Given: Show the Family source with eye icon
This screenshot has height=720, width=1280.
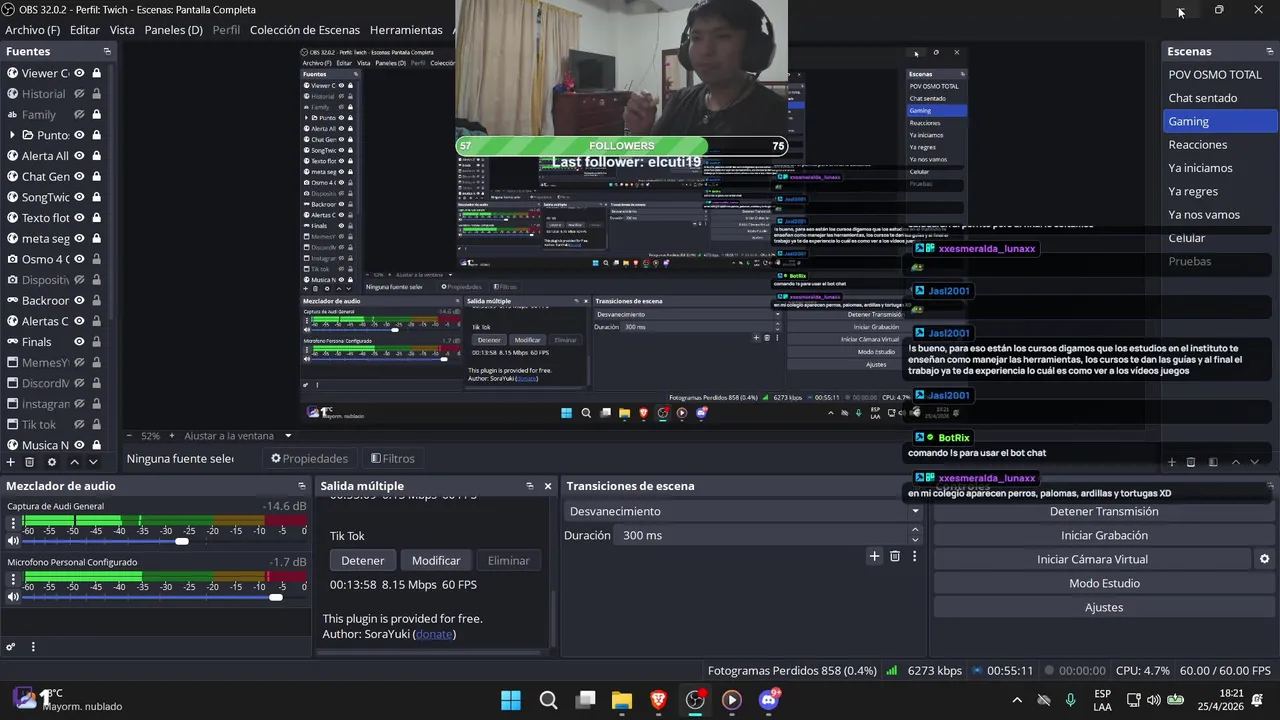Looking at the screenshot, I should coord(79,115).
